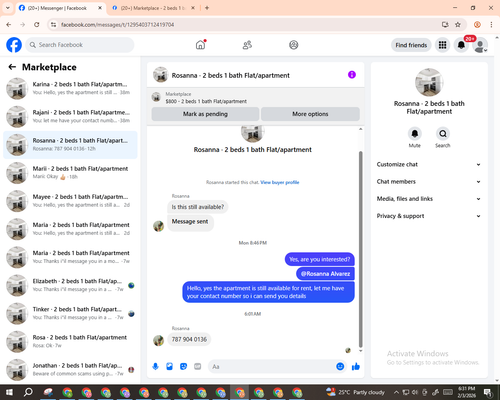Open the Chrome three-dot menu
500x400 pixels.
(x=491, y=25)
